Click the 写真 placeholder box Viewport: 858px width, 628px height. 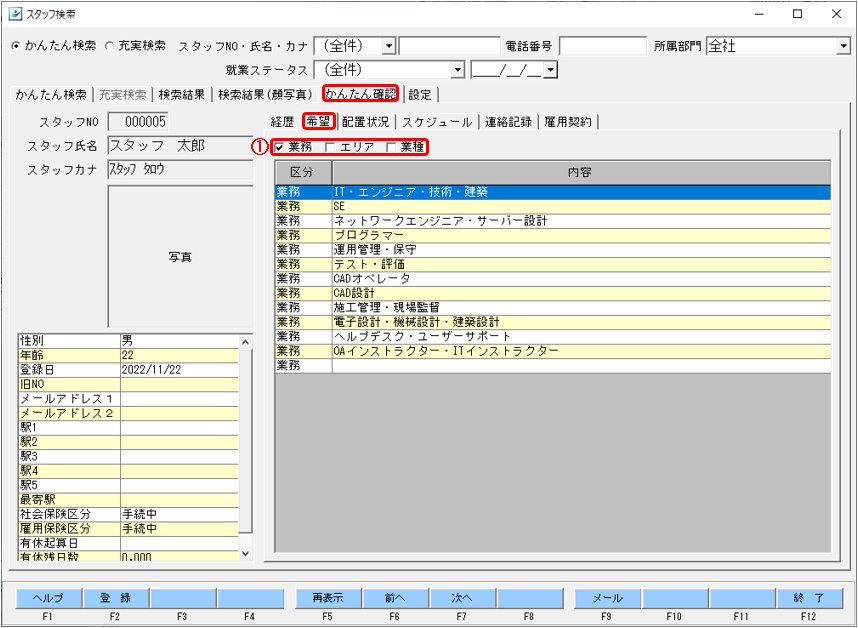coord(181,257)
